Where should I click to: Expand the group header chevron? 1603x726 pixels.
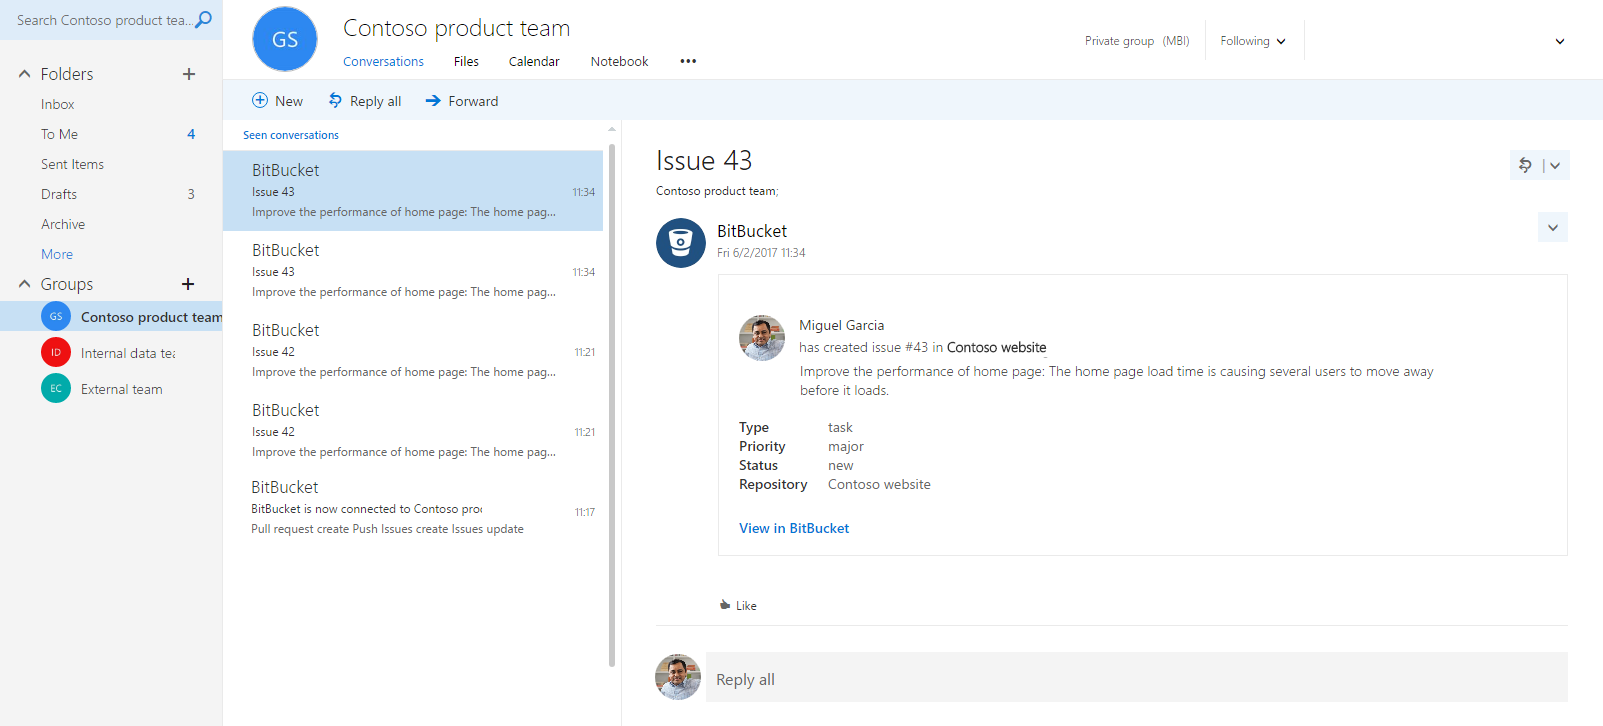[x=1560, y=42]
